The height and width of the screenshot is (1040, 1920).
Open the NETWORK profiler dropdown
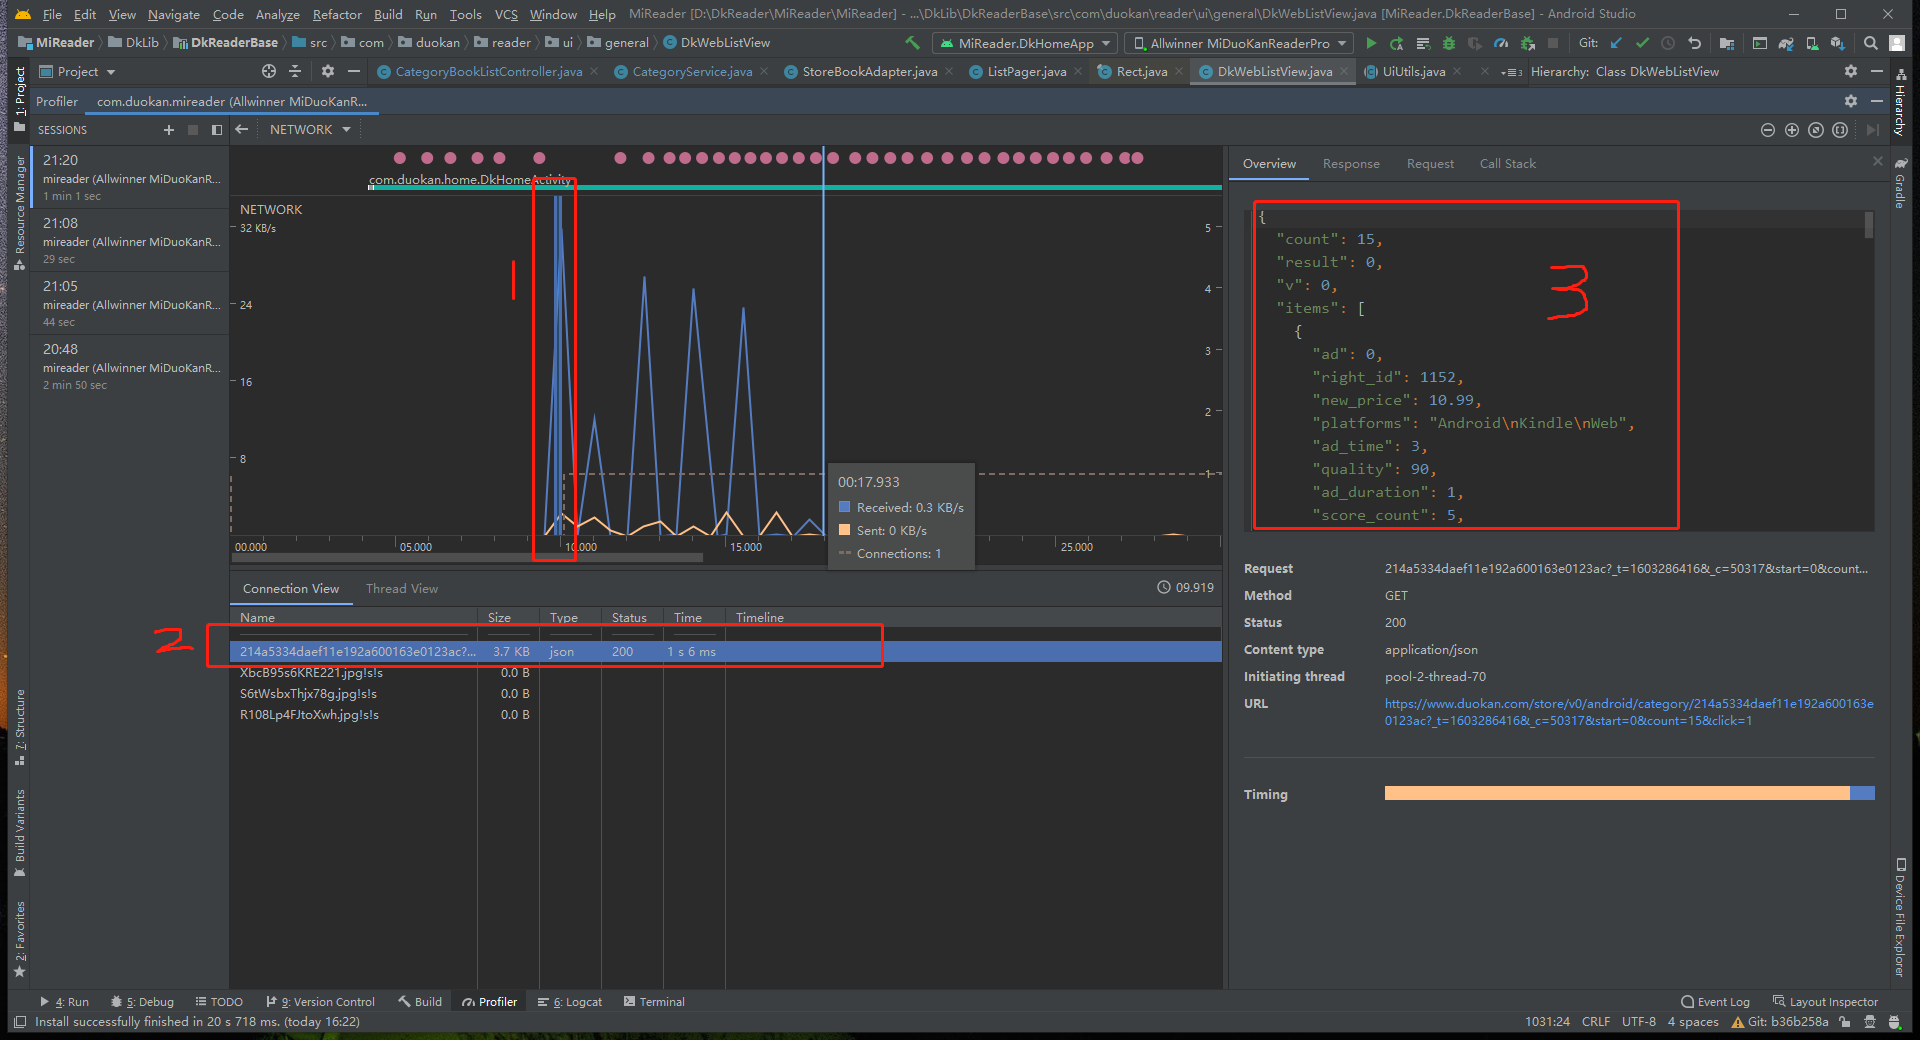pyautogui.click(x=310, y=130)
